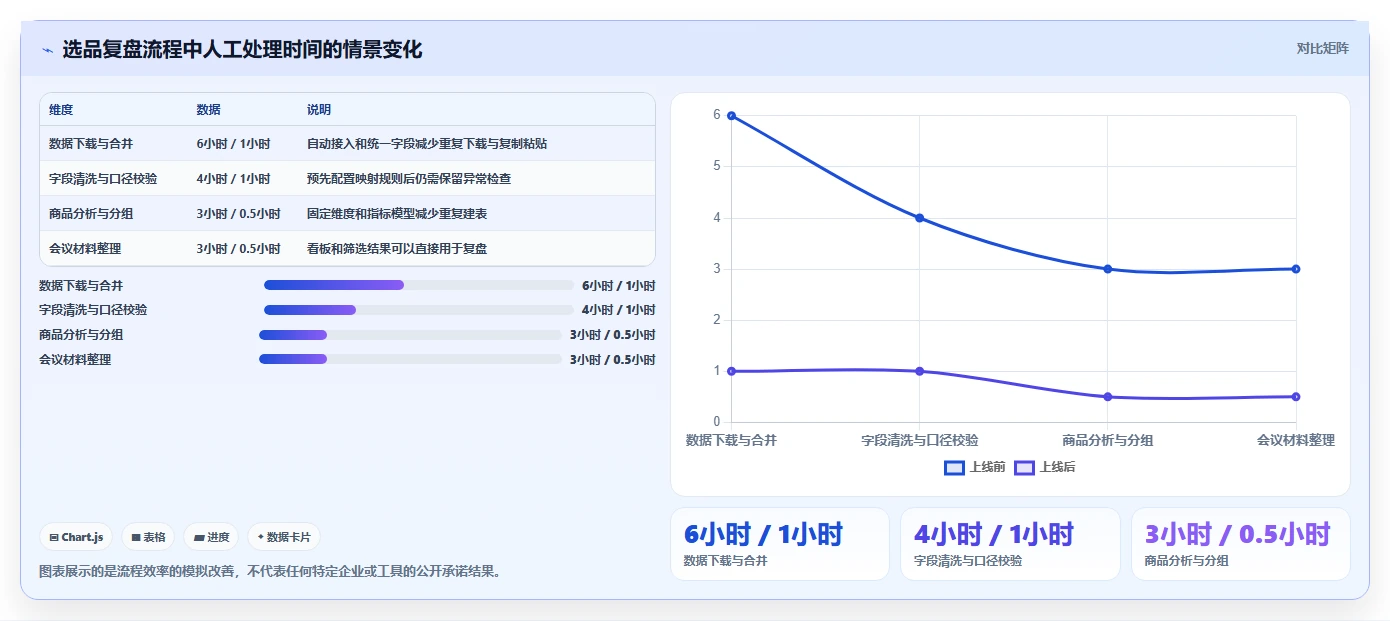This screenshot has width=1390, height=621.
Task: Click table cell 字段清洗与口径校验
Action: [x=103, y=179]
